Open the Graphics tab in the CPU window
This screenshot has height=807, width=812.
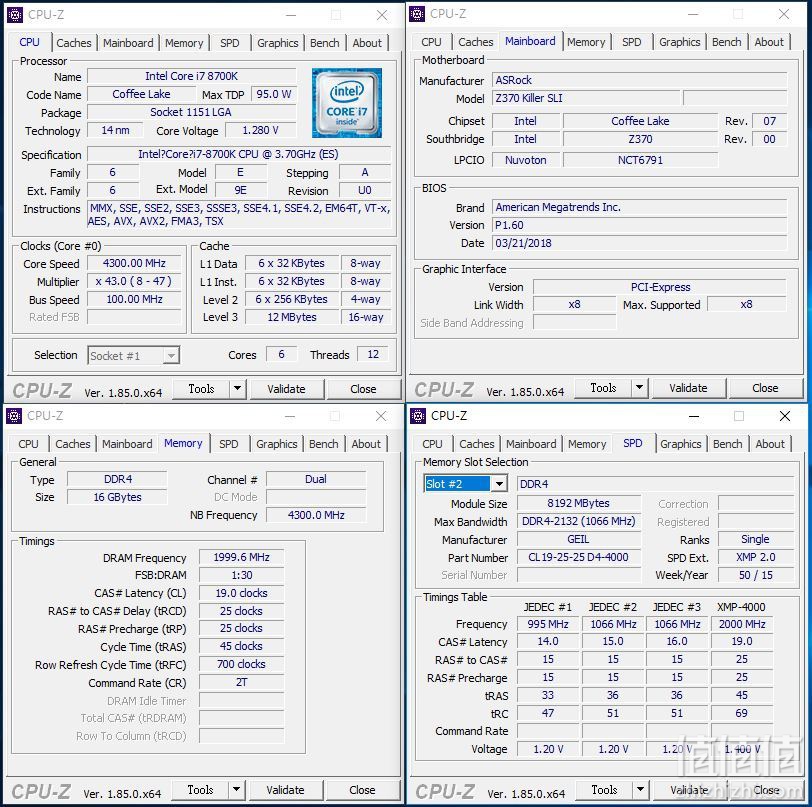pyautogui.click(x=278, y=43)
